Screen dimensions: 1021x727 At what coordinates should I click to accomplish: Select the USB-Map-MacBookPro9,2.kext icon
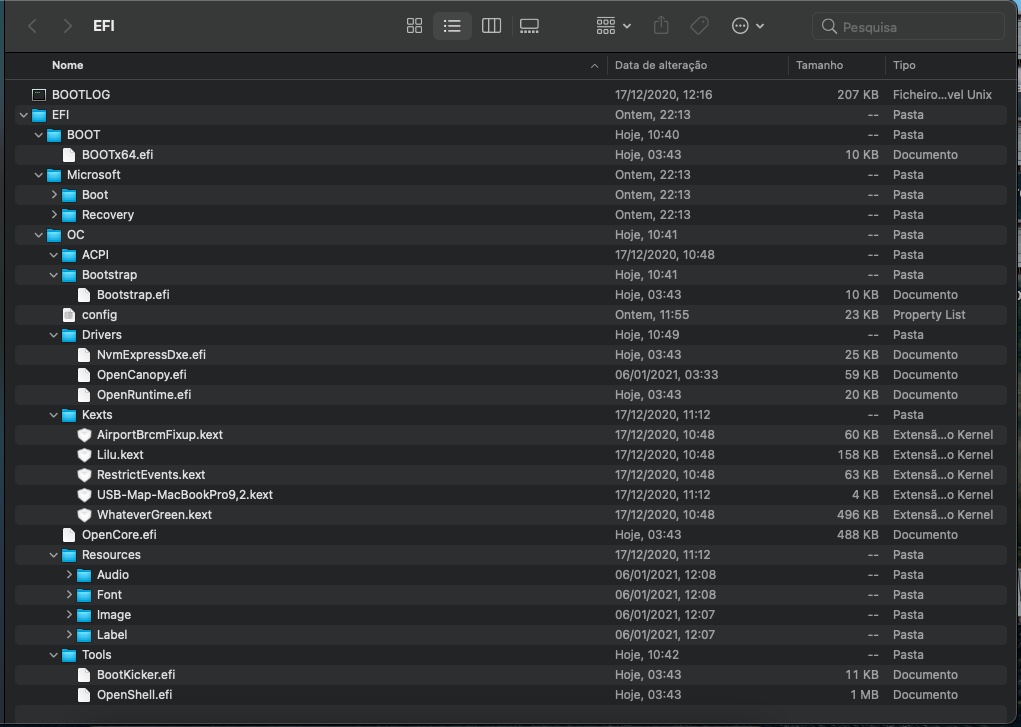point(84,495)
